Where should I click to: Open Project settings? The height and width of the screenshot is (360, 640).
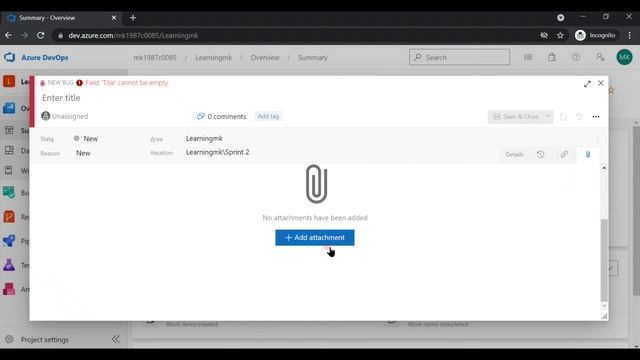coord(44,340)
